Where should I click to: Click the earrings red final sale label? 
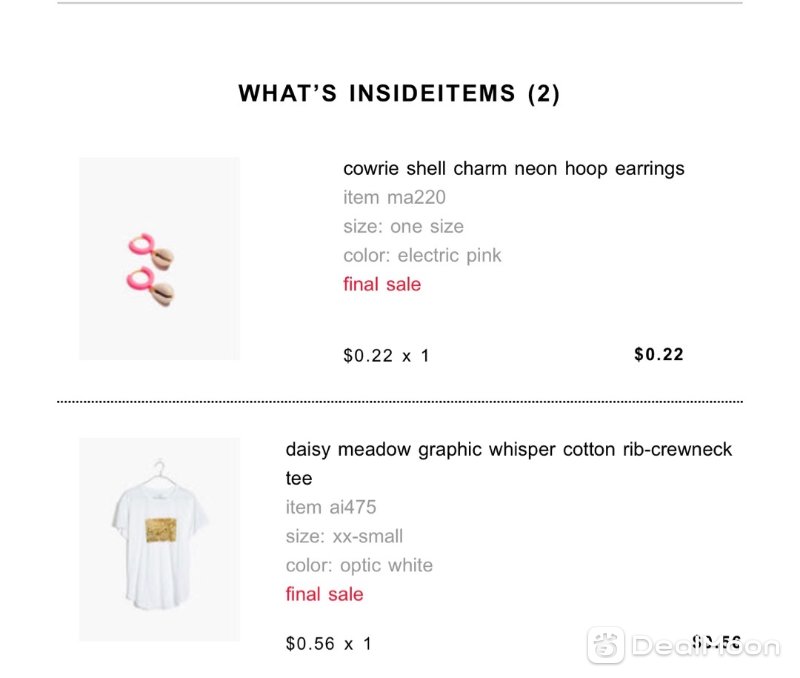tap(382, 284)
